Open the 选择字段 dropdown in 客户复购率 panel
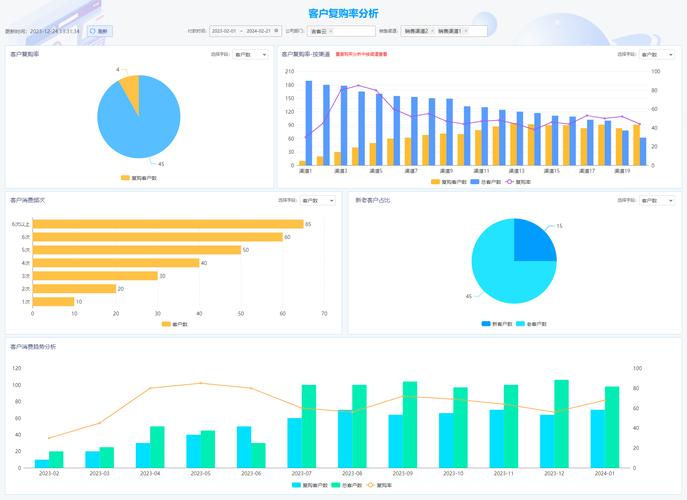687x500 pixels. pos(250,55)
